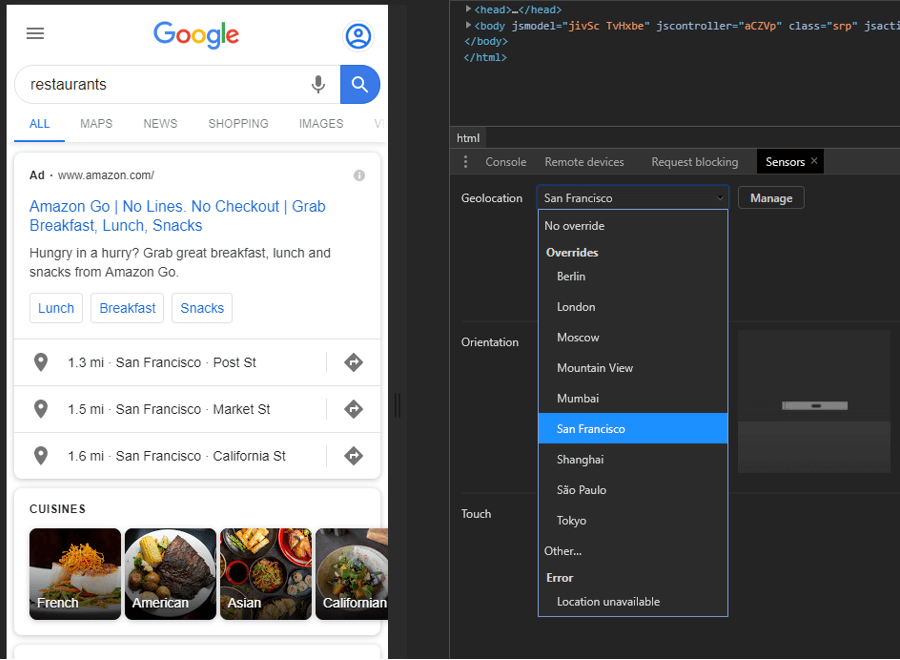The width and height of the screenshot is (900, 660).
Task: Click the ad info icon
Action: pos(359,176)
